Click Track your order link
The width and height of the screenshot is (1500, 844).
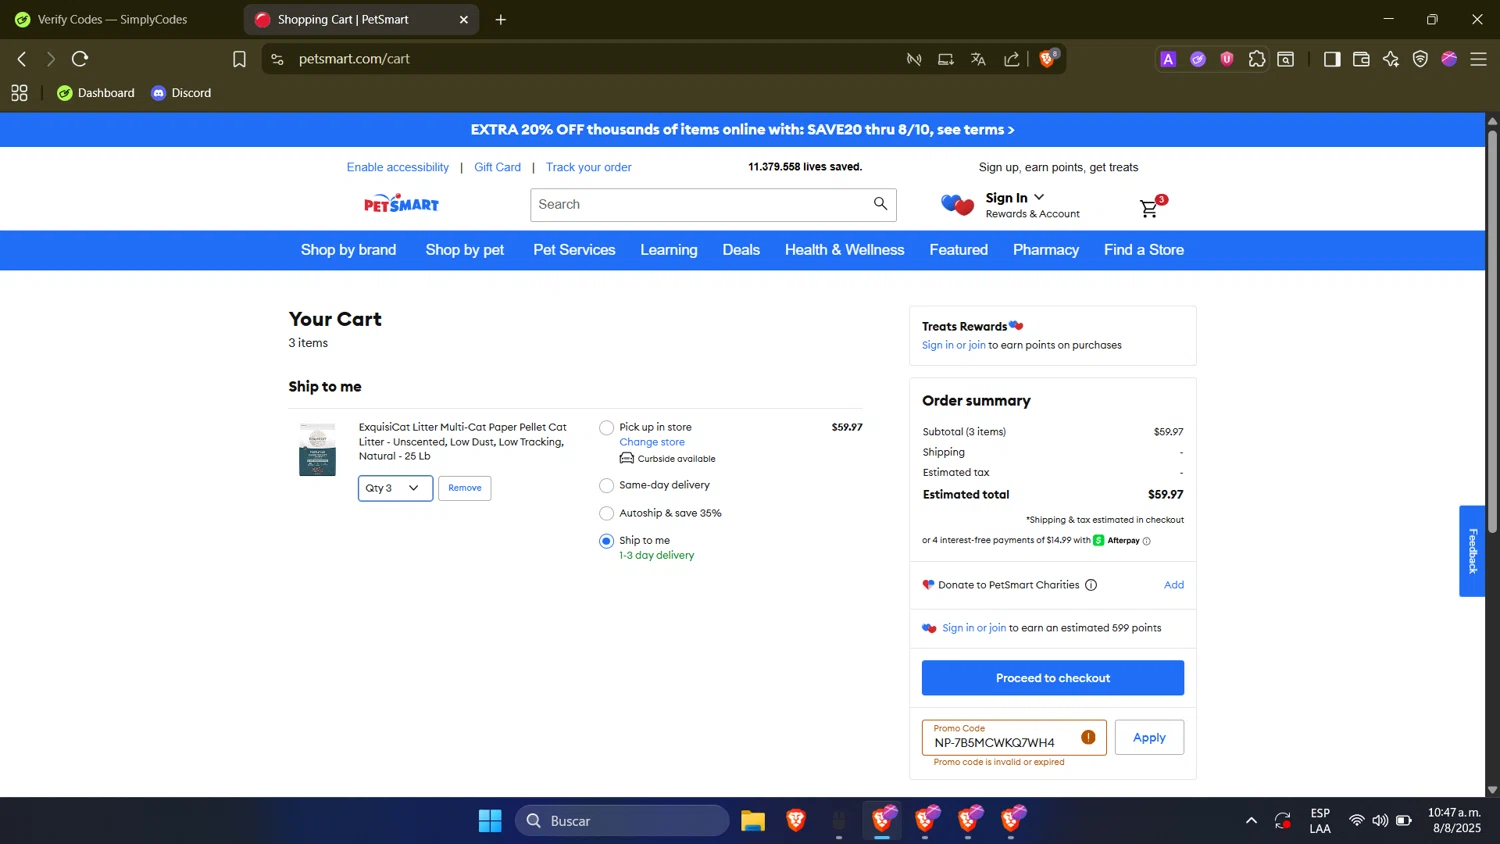[x=589, y=167]
